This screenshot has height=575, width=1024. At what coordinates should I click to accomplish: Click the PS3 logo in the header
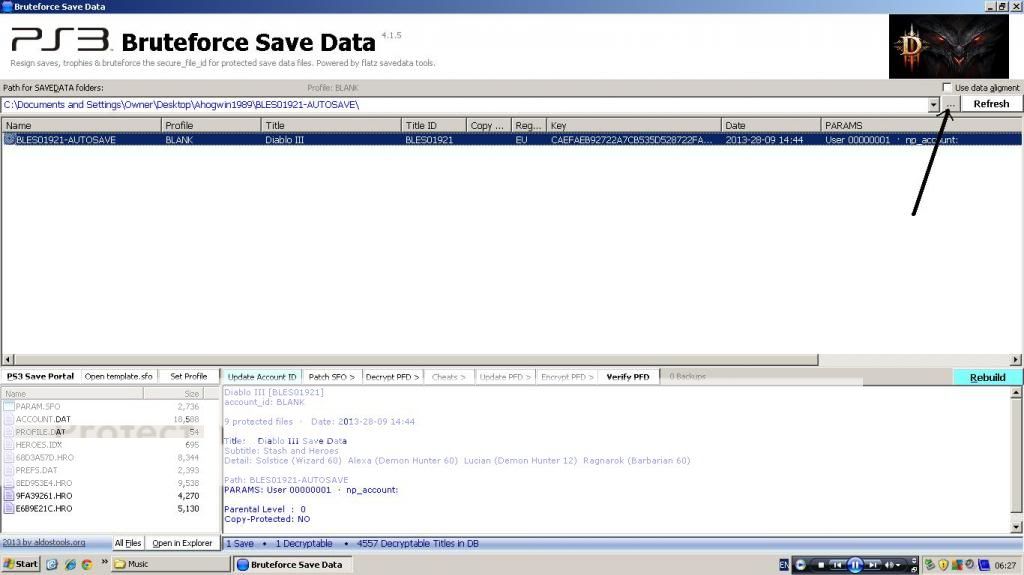coord(58,40)
